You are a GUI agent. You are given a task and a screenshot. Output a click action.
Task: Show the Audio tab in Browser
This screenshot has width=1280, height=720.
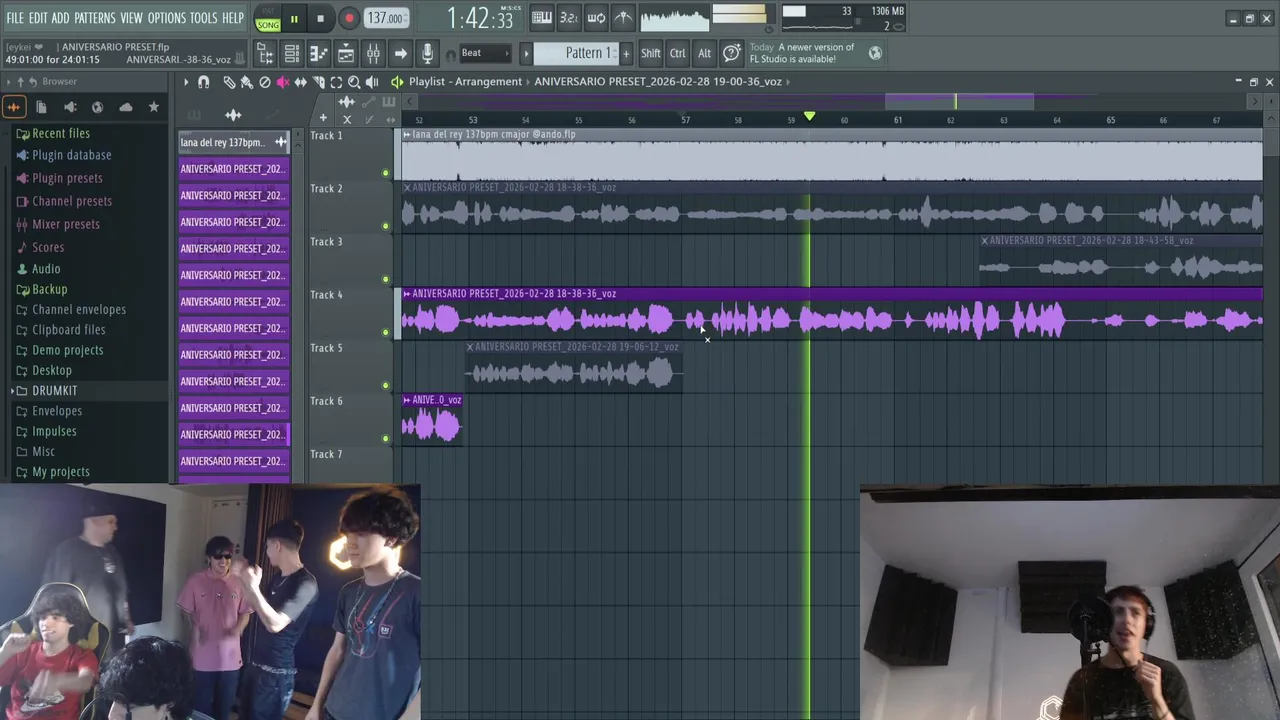click(x=14, y=107)
